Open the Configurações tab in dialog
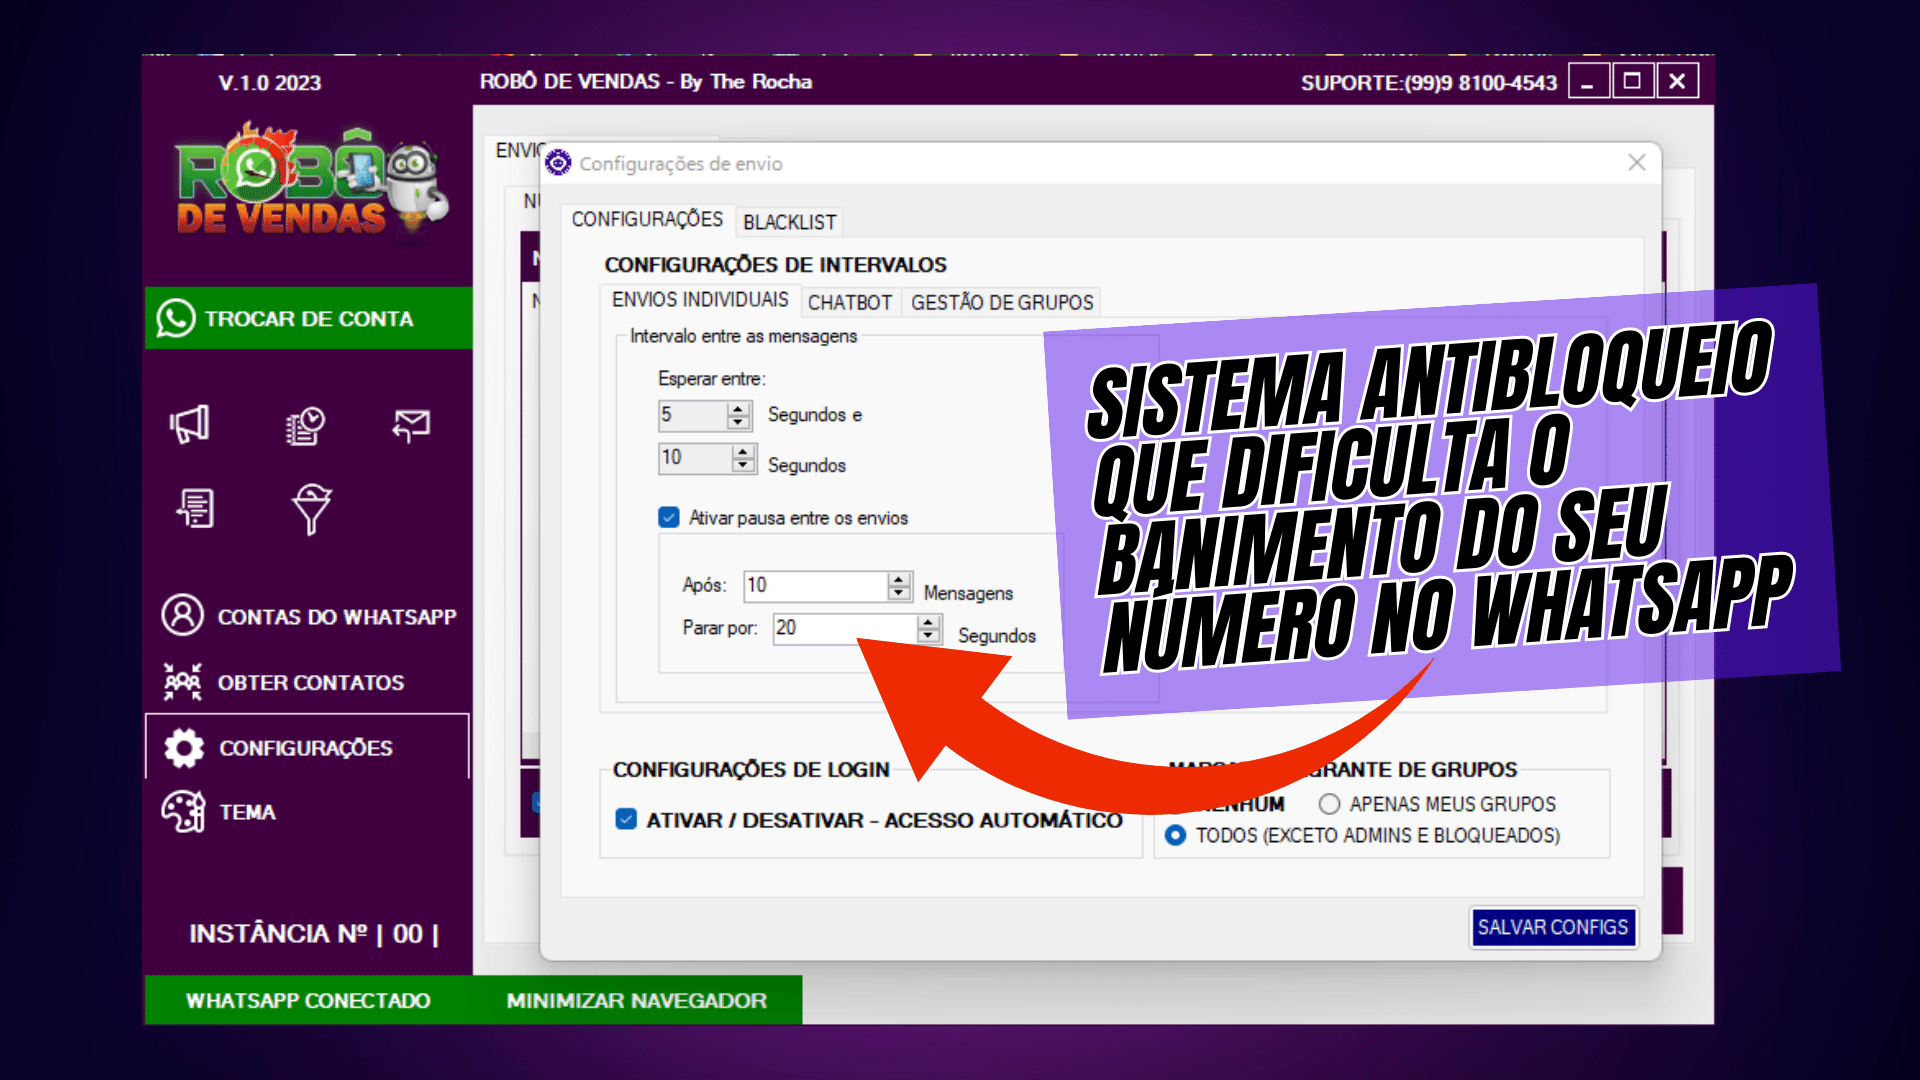This screenshot has width=1920, height=1080. coord(647,219)
